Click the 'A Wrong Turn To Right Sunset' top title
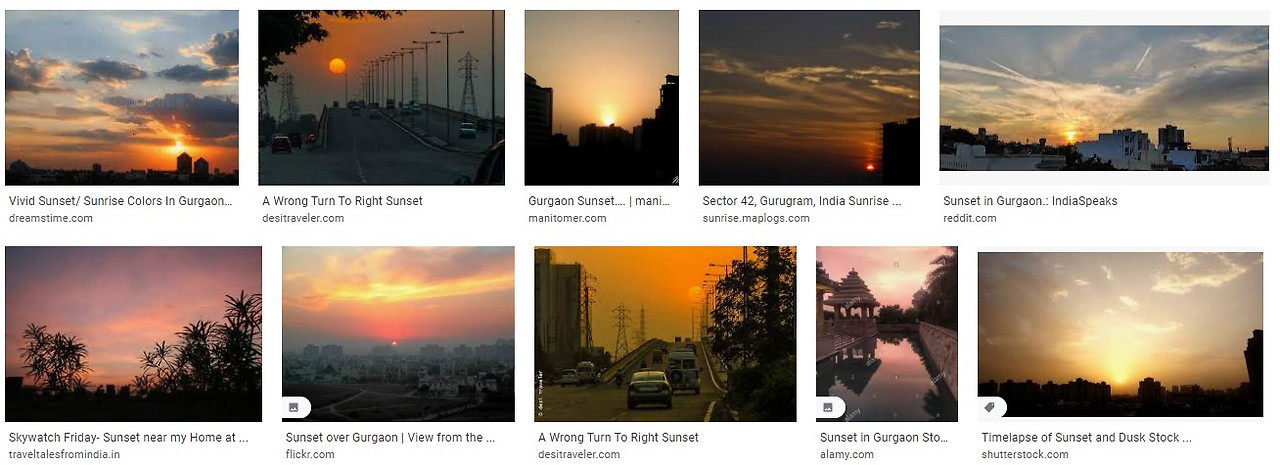Image resolution: width=1280 pixels, height=465 pixels. pyautogui.click(x=342, y=201)
